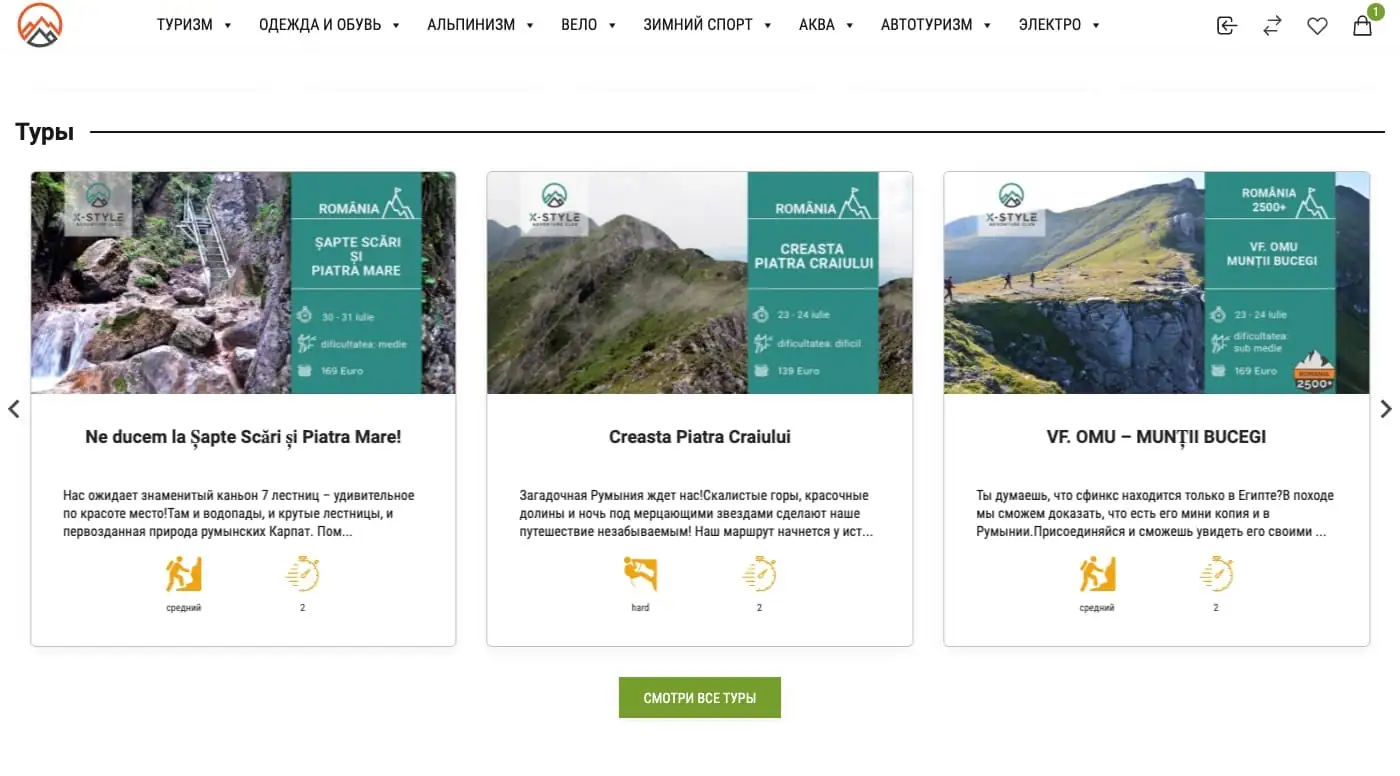
Task: Expand the Одежда и обувь dropdown
Action: [x=329, y=25]
